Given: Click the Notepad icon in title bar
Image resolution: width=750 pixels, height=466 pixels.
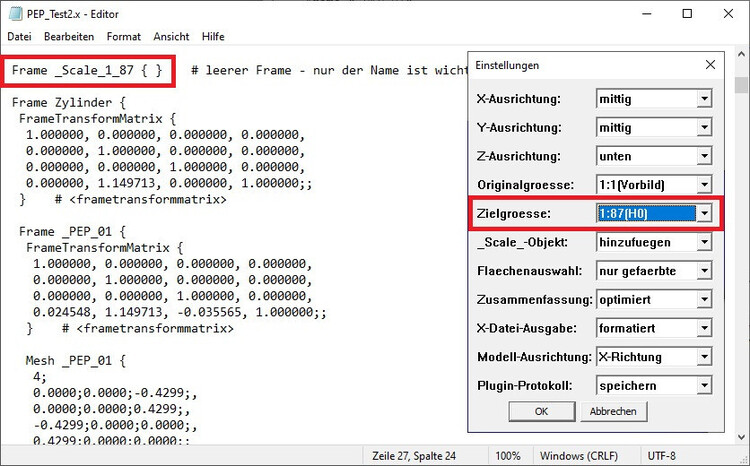Looking at the screenshot, I should point(15,14).
